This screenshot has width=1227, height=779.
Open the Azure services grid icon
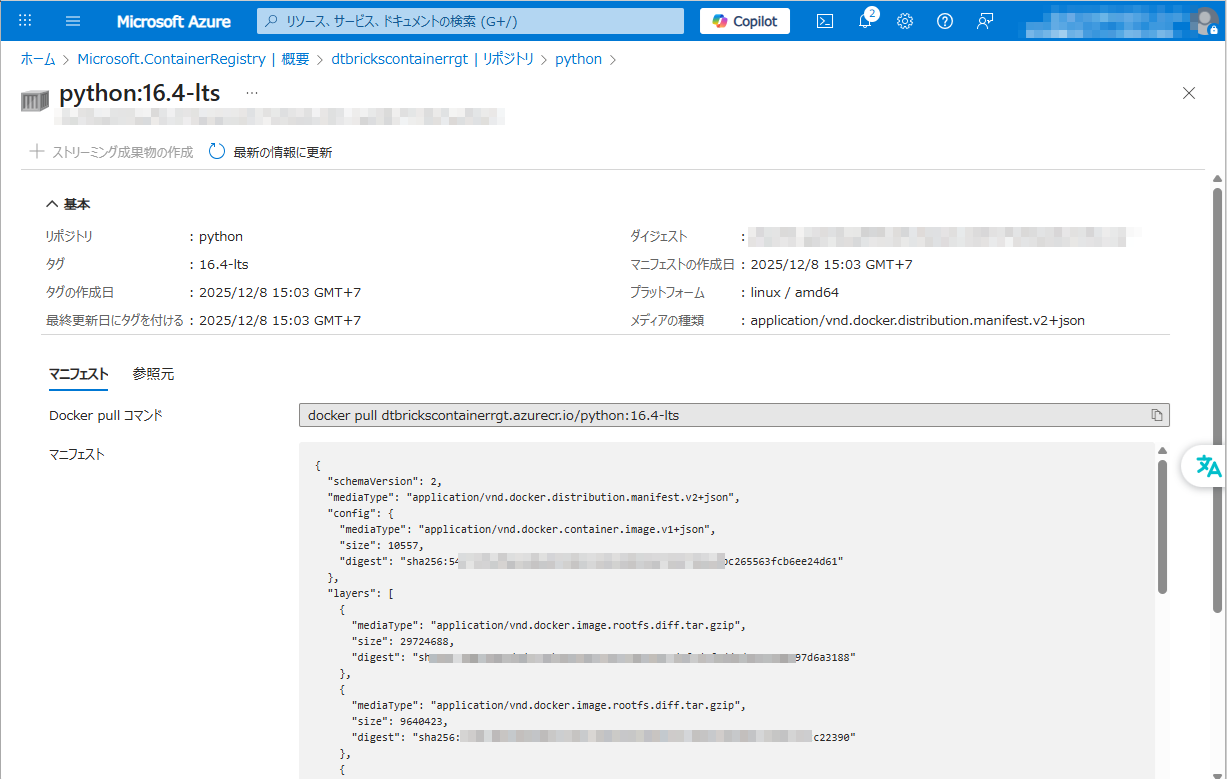coord(25,21)
